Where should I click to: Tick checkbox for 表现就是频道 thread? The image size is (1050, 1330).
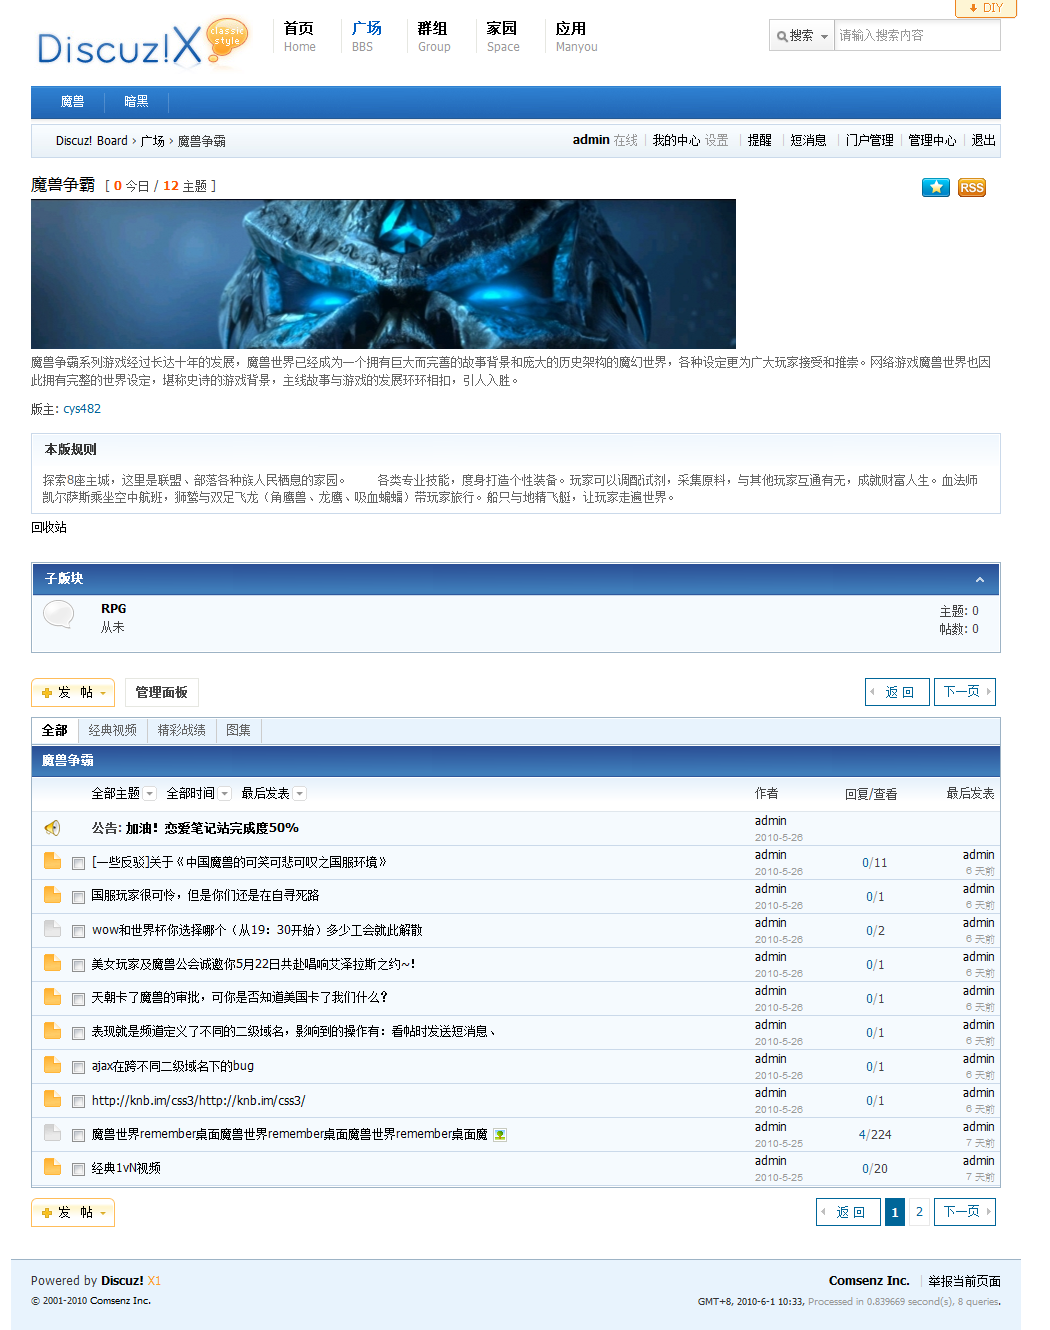click(x=78, y=1033)
